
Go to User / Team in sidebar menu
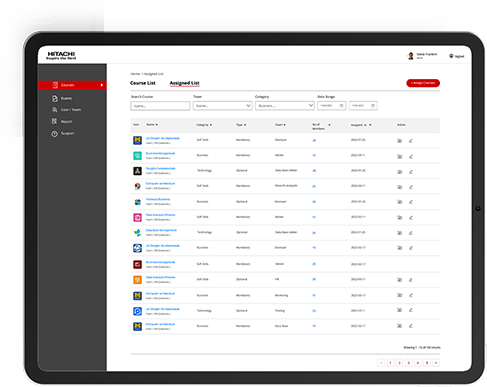click(71, 110)
